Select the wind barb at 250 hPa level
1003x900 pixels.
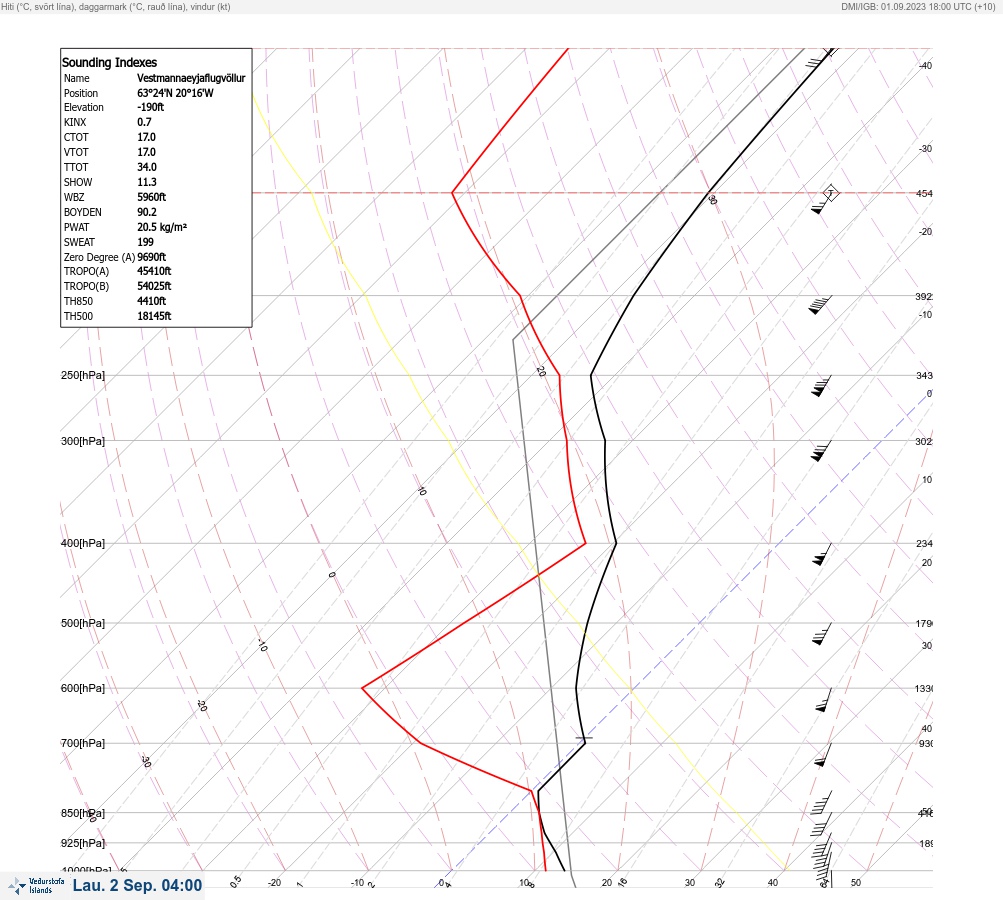(821, 386)
